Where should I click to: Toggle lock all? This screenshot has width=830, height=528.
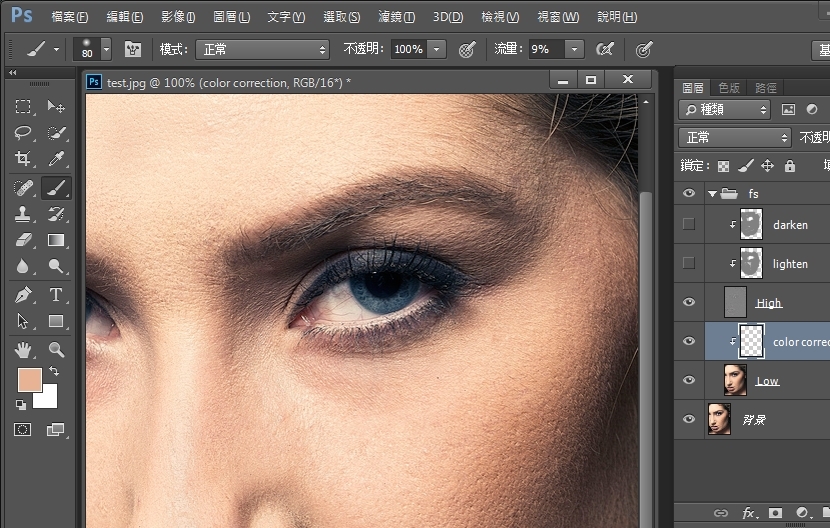(x=790, y=166)
